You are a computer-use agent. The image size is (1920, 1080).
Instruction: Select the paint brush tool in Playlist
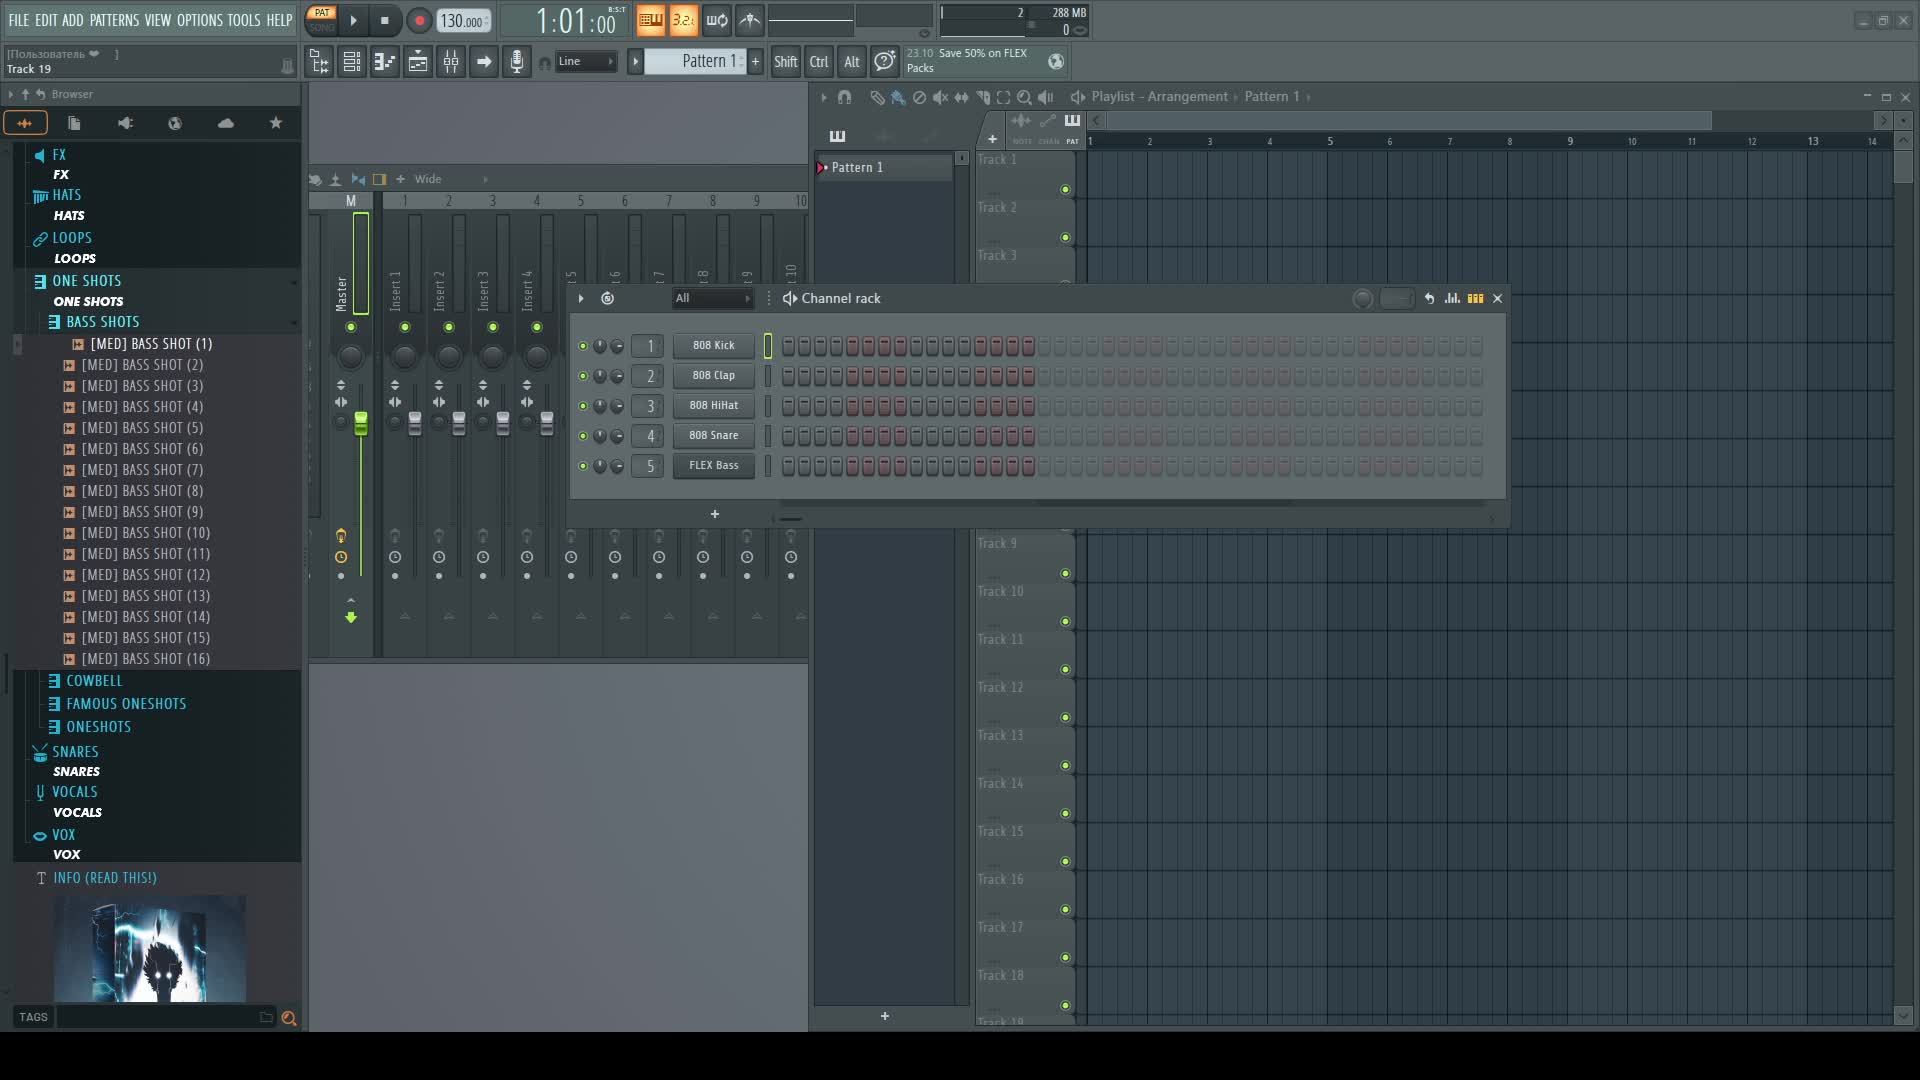[x=897, y=97]
